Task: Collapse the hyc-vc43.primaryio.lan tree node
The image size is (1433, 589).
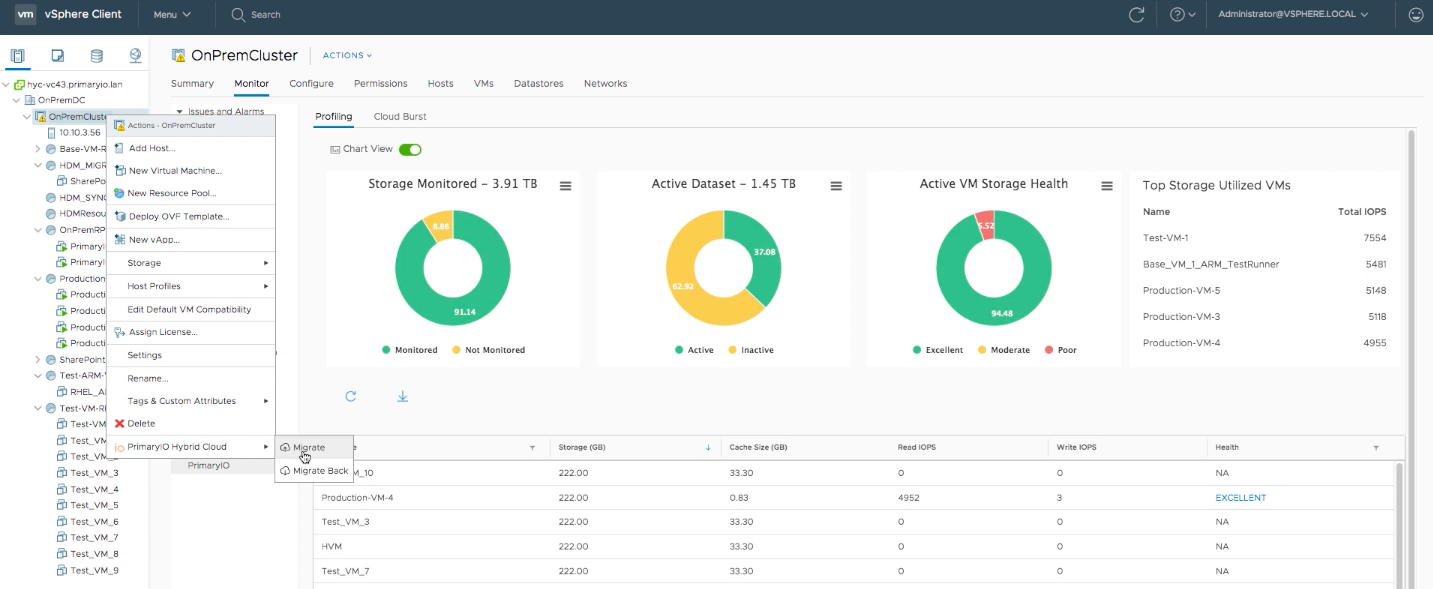Action: tap(7, 85)
